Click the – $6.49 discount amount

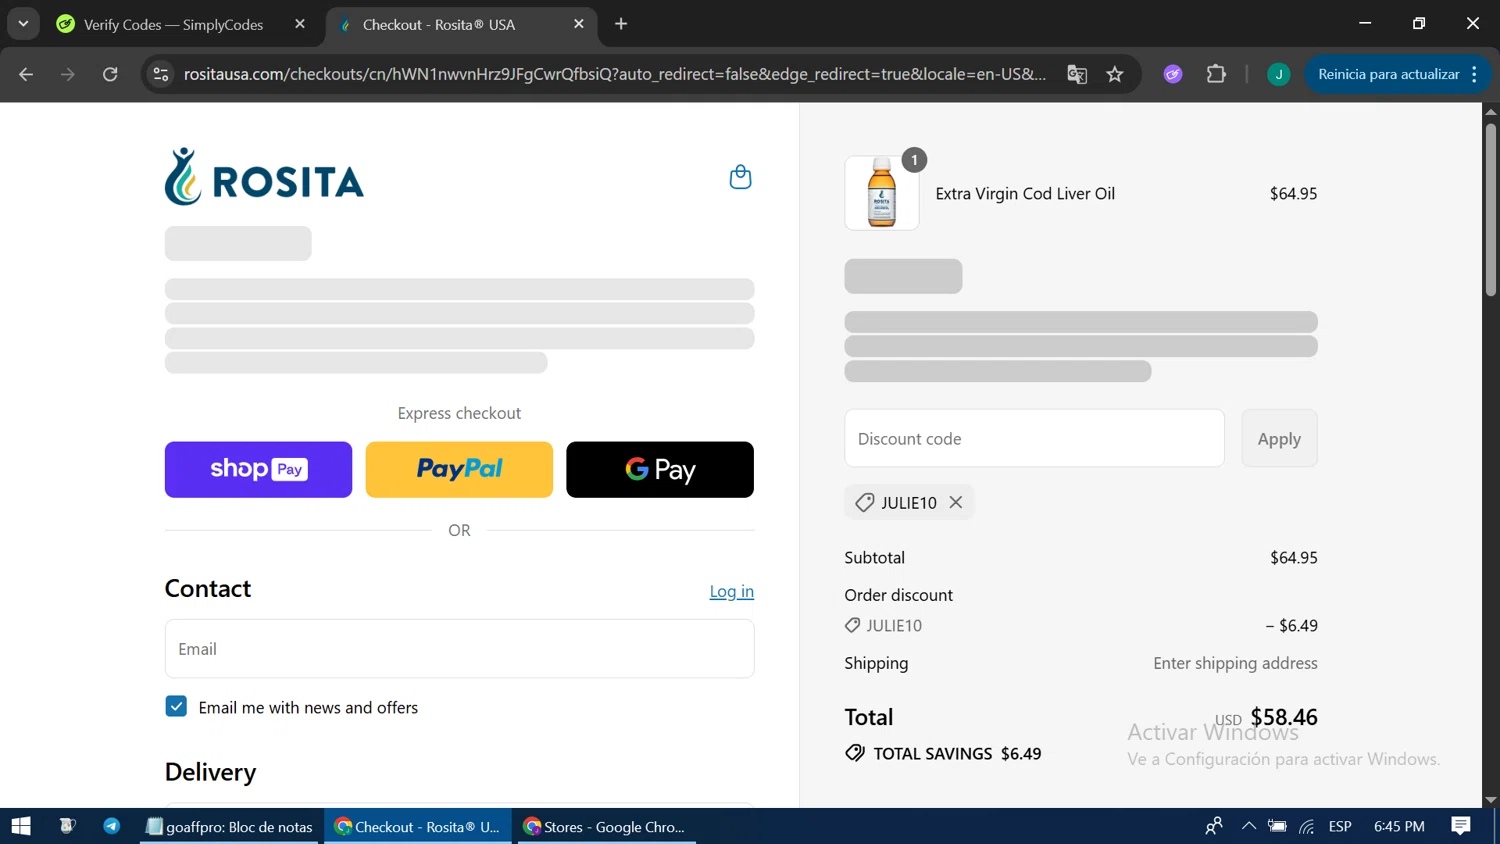point(1292,625)
